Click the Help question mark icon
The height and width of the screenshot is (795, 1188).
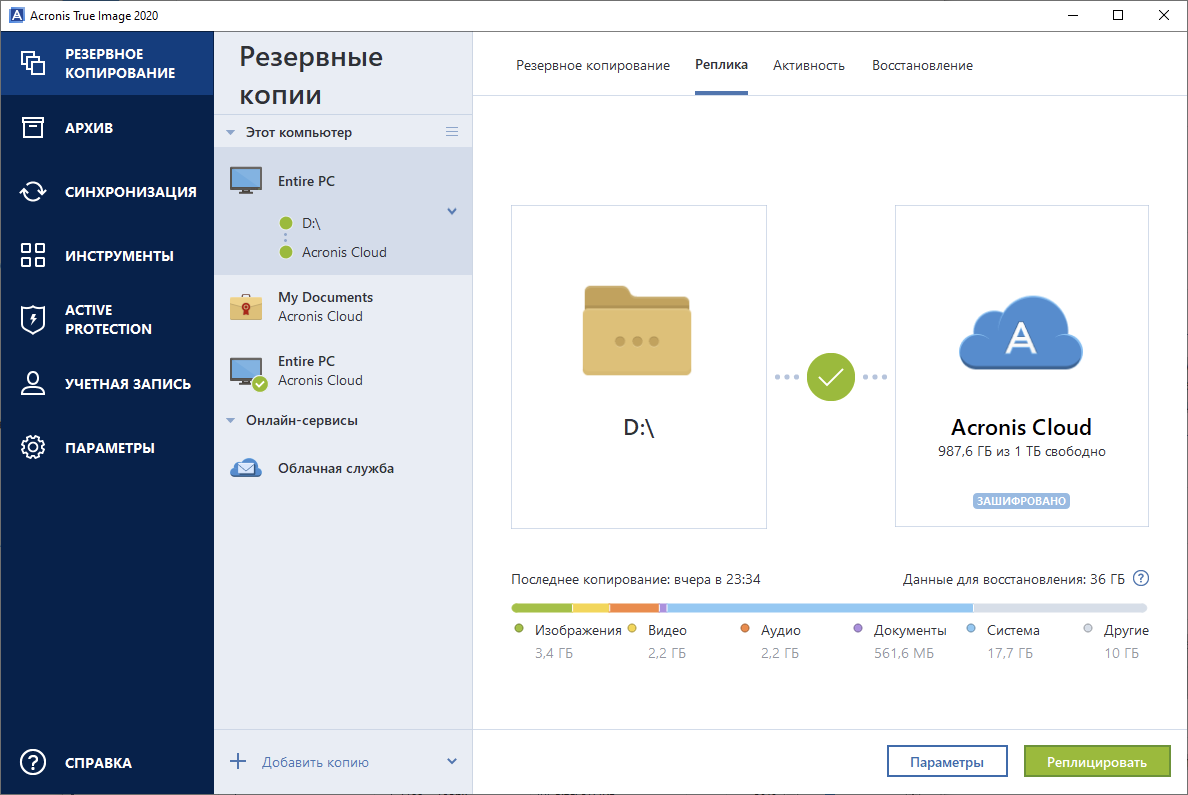(x=33, y=762)
